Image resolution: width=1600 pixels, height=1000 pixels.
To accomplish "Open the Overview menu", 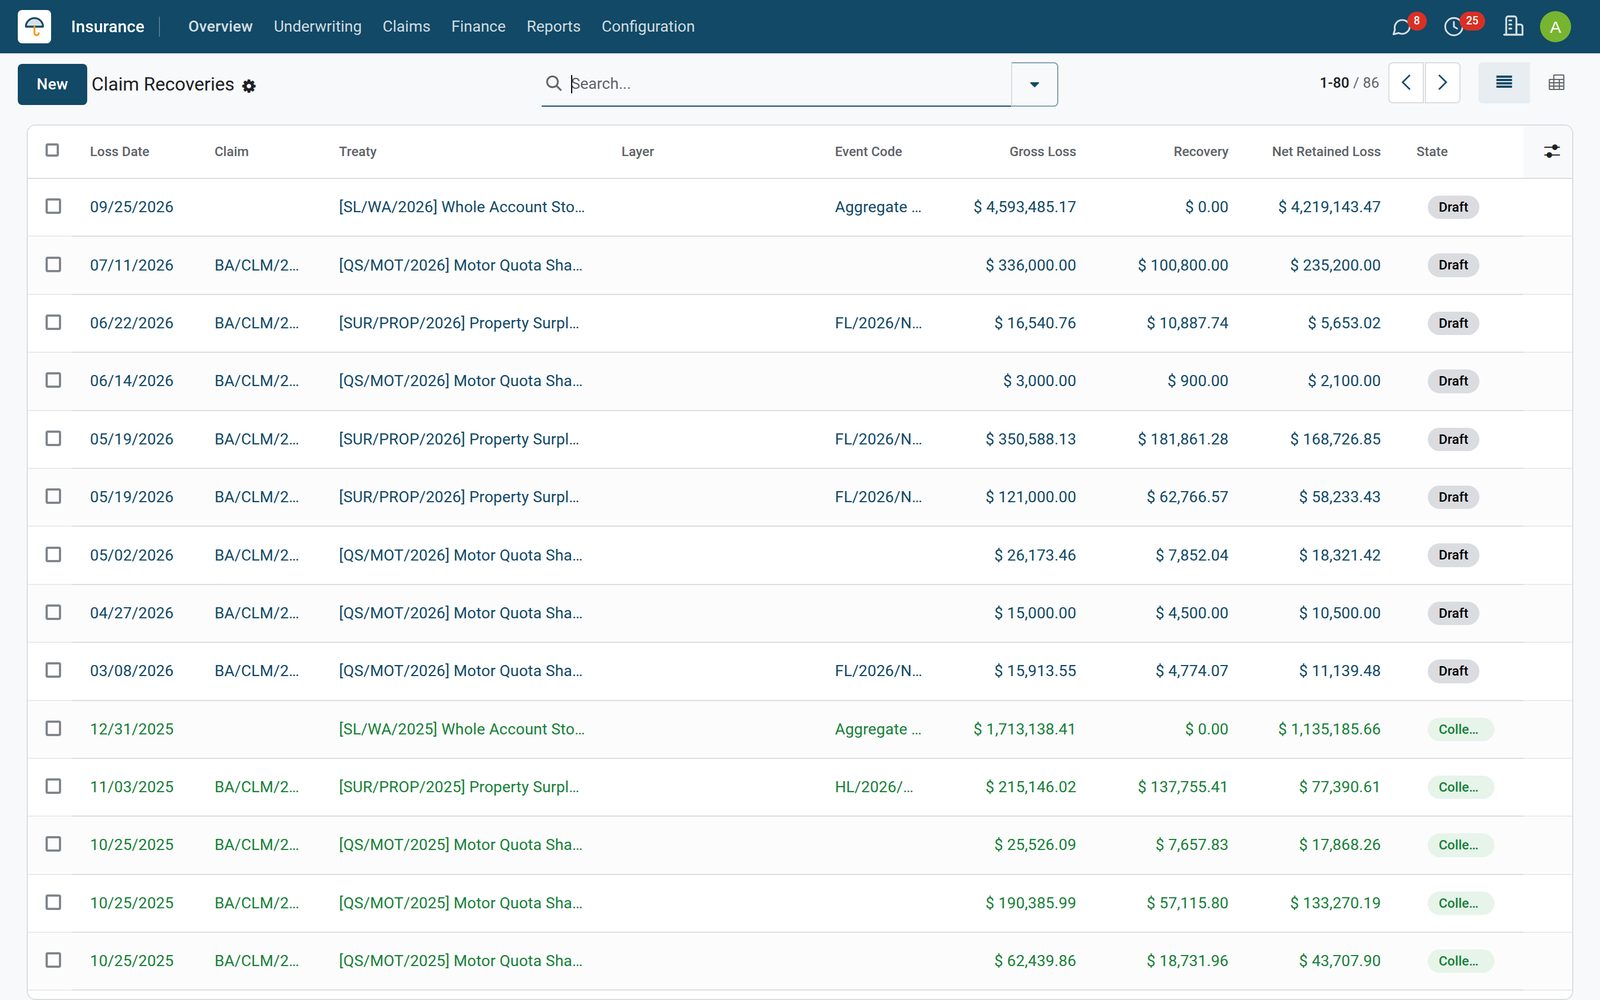I will pos(220,26).
